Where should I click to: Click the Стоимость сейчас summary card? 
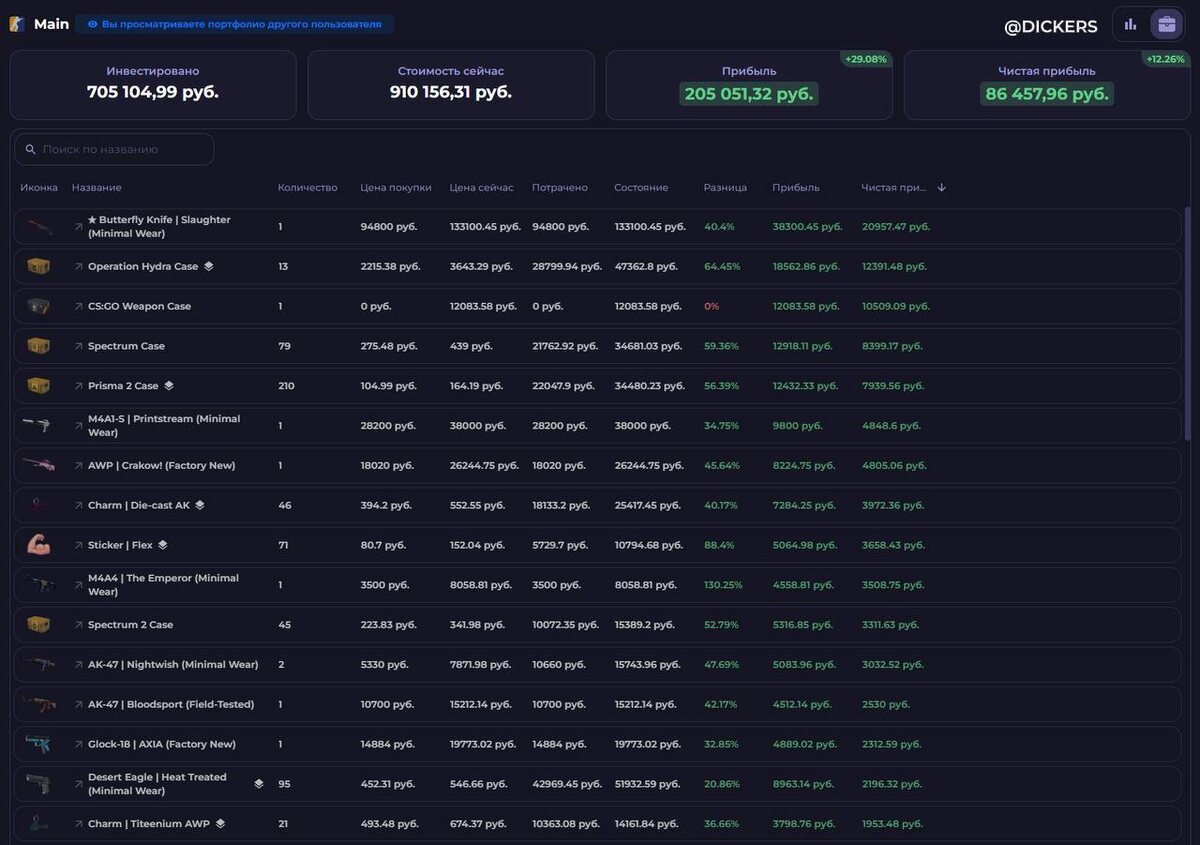point(451,85)
